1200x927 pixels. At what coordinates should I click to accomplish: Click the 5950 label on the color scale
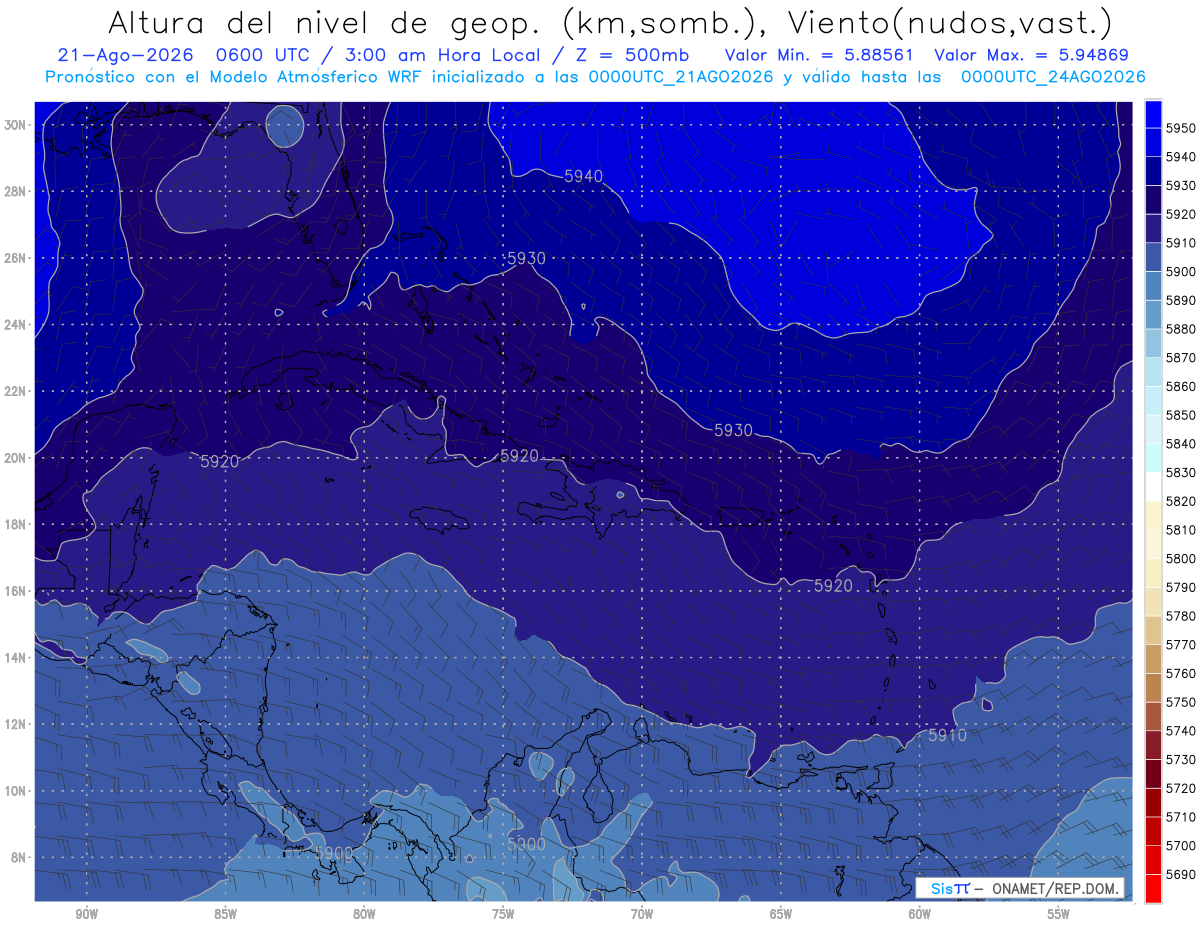pos(1180,128)
